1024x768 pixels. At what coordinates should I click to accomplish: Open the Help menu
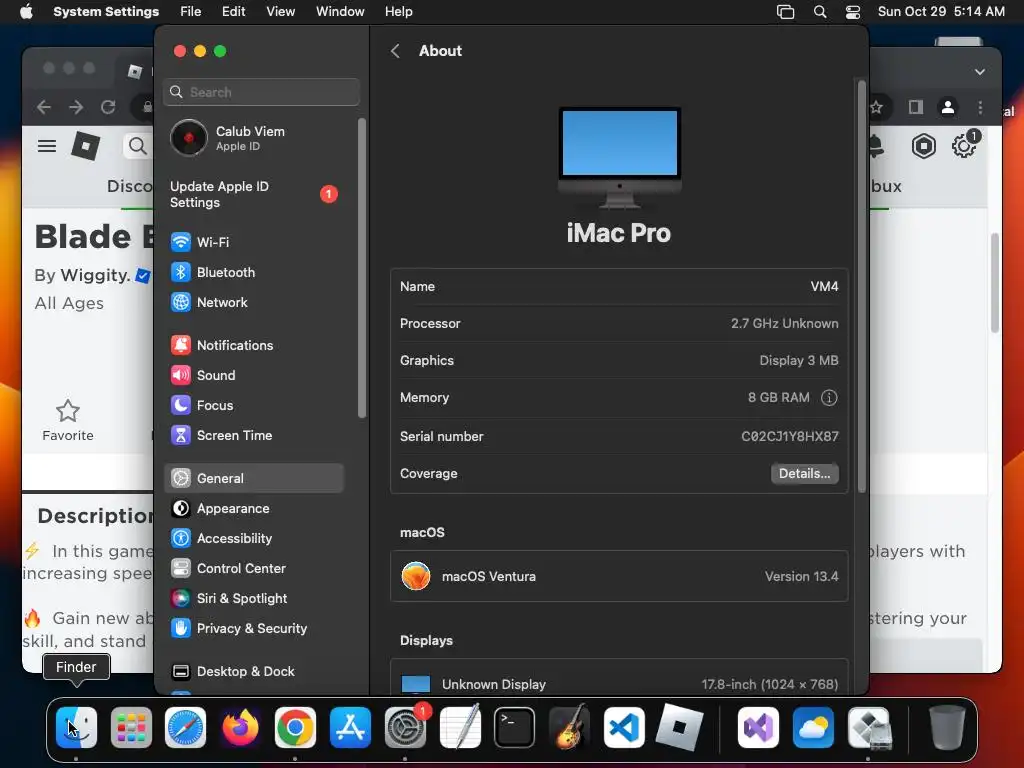tap(398, 12)
